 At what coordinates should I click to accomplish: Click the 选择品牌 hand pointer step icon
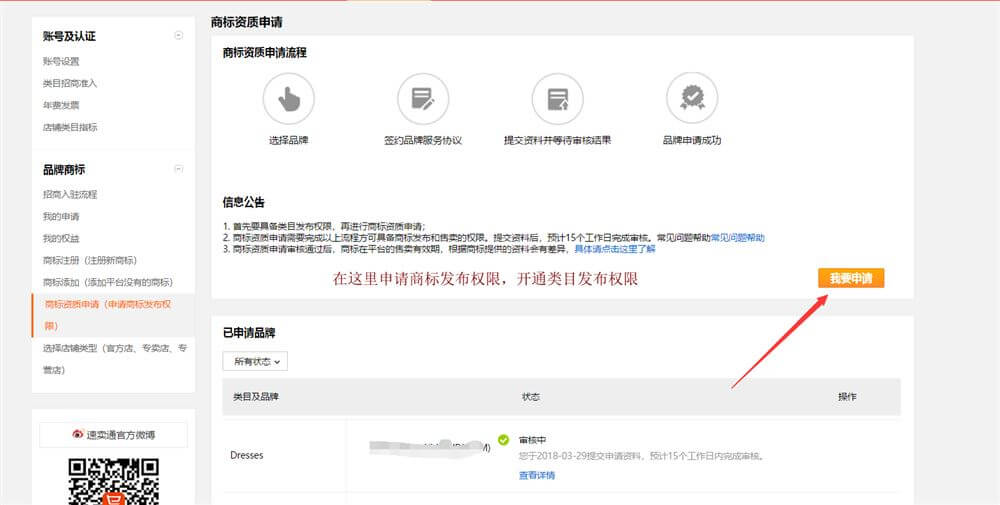pos(288,98)
